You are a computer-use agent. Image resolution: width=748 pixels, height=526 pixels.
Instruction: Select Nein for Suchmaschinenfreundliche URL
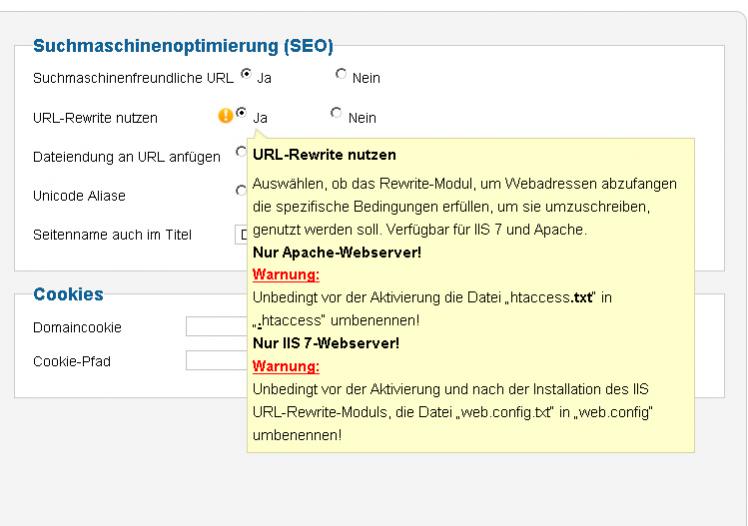click(341, 75)
